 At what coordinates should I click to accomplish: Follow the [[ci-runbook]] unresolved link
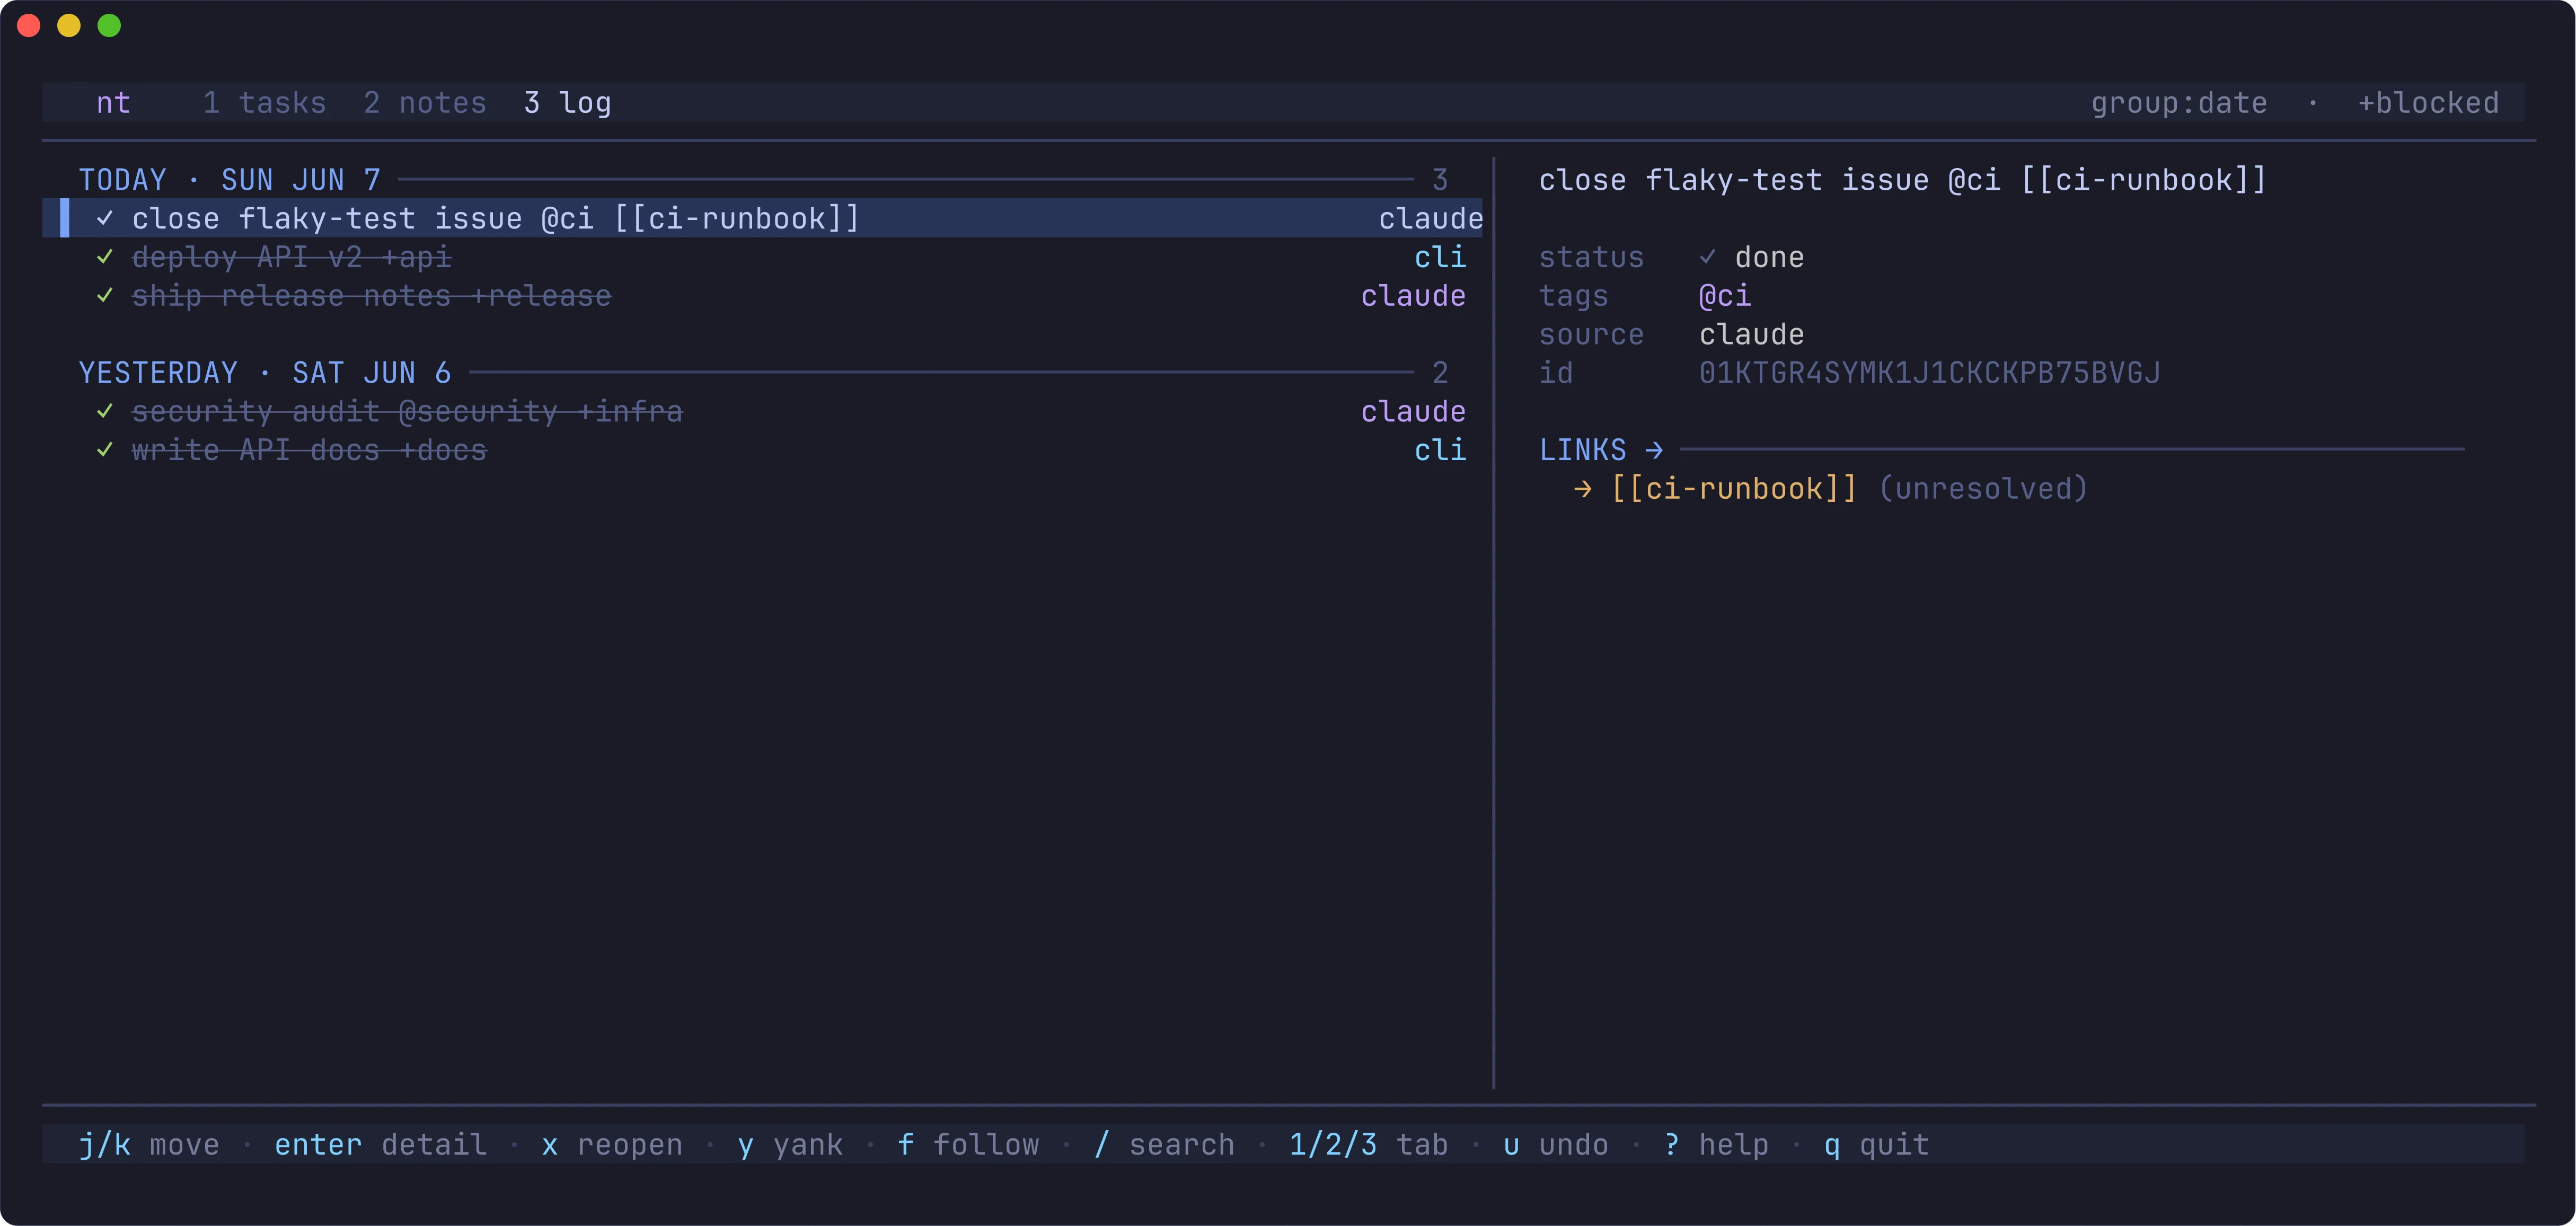tap(1734, 489)
